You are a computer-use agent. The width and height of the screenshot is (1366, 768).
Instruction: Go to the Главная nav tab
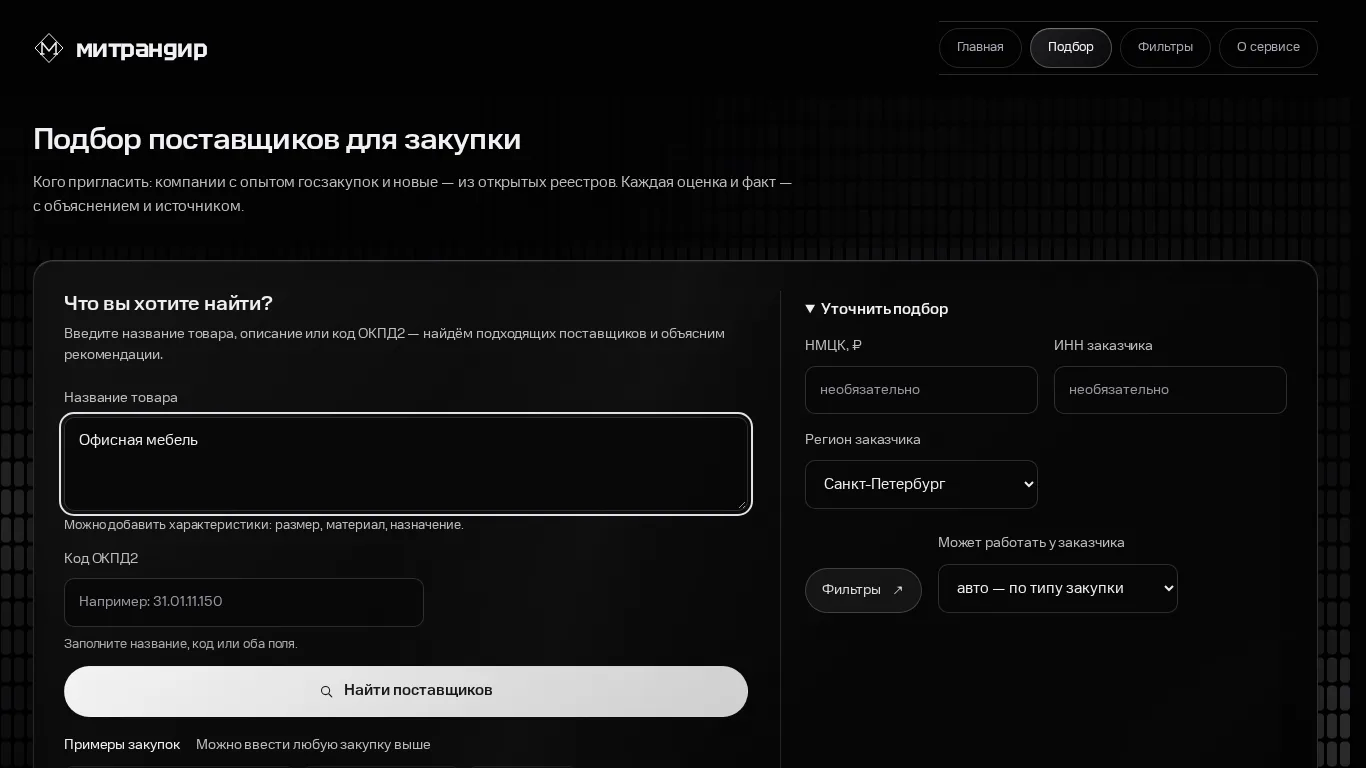click(980, 48)
